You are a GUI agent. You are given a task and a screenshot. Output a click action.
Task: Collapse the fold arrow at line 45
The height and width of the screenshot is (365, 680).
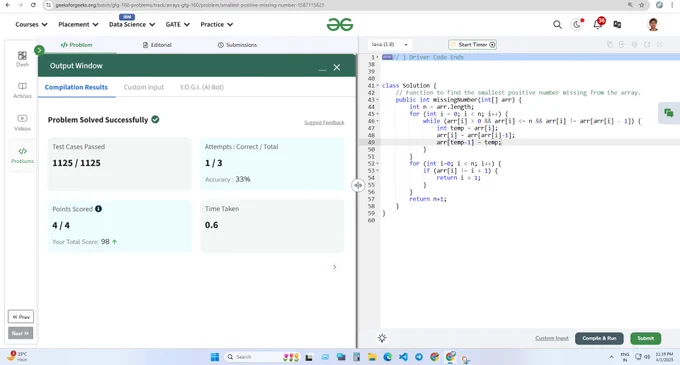click(377, 114)
